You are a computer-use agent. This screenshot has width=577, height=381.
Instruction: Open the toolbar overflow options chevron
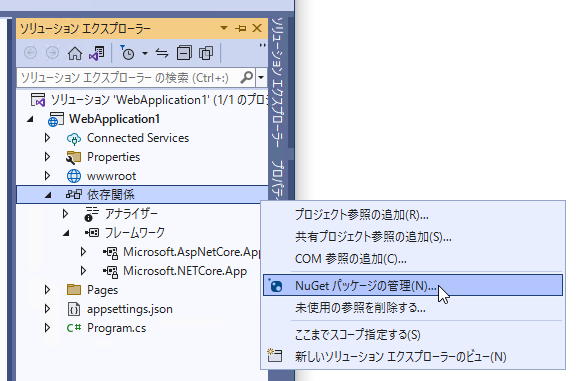[x=262, y=46]
